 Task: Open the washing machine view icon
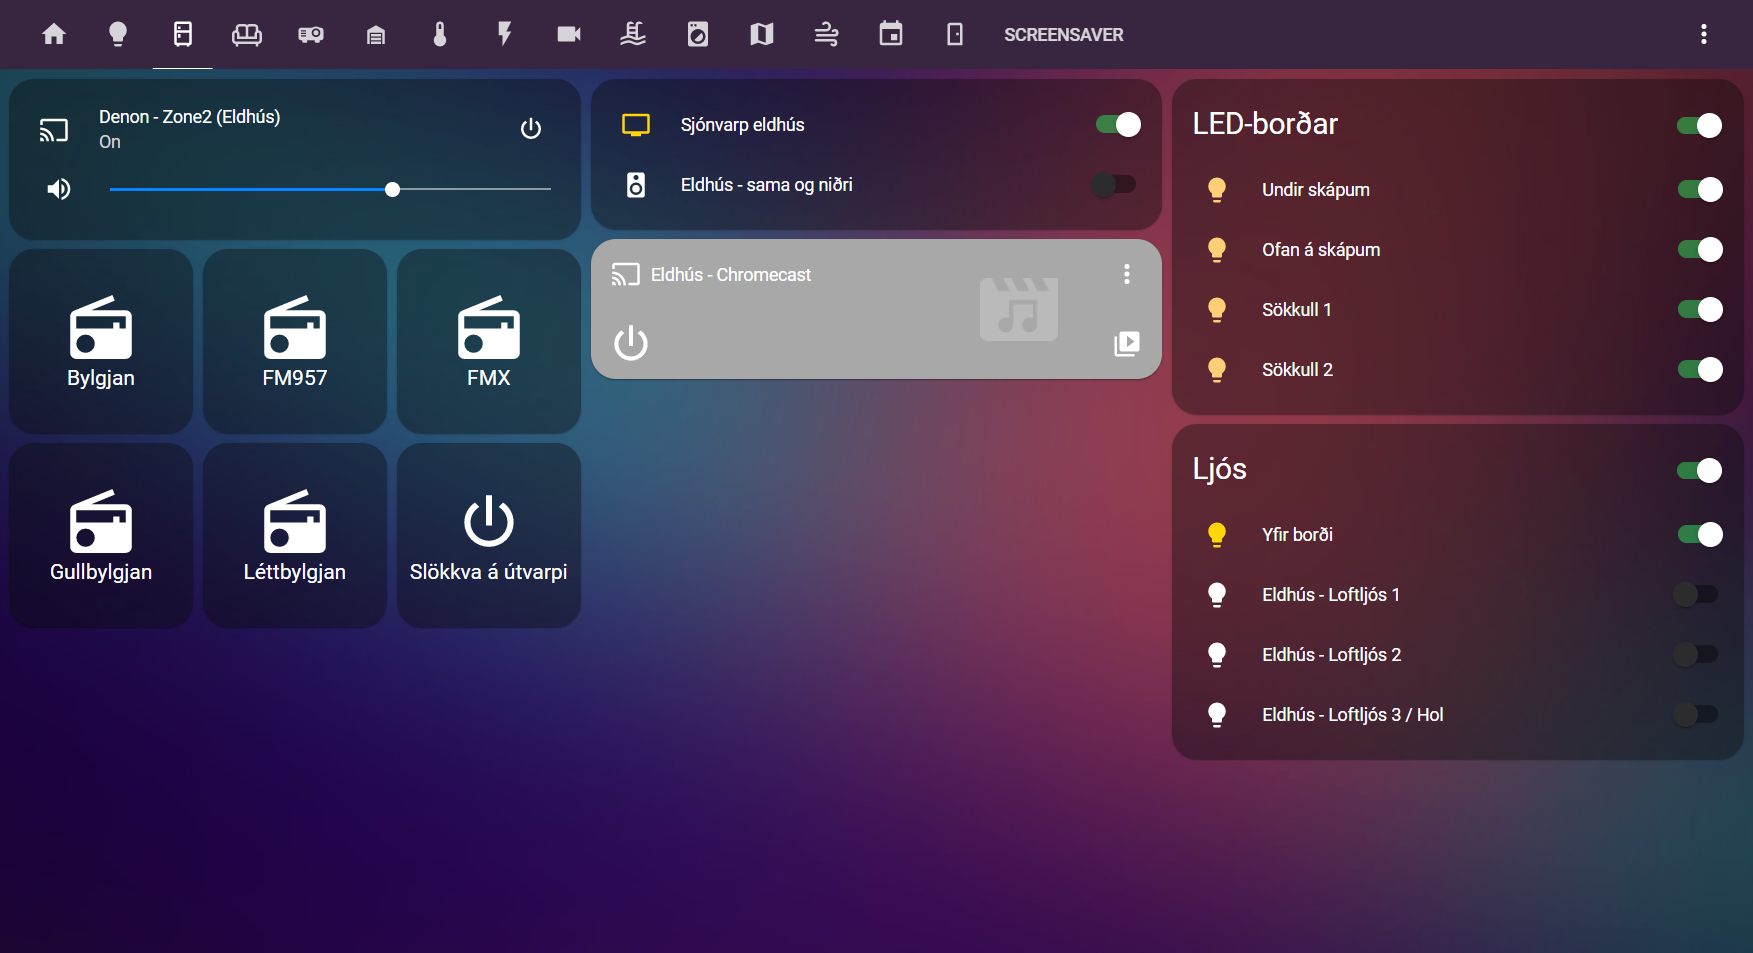[x=698, y=35]
